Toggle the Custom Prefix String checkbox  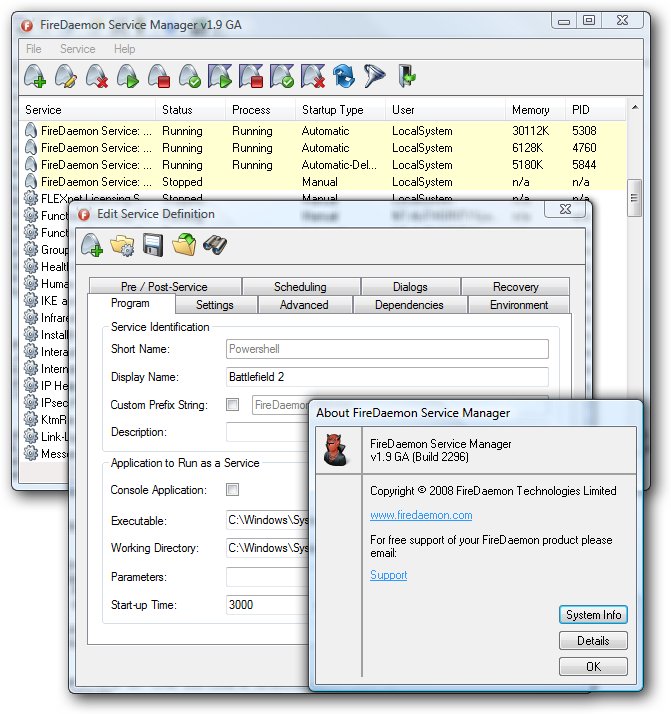233,404
